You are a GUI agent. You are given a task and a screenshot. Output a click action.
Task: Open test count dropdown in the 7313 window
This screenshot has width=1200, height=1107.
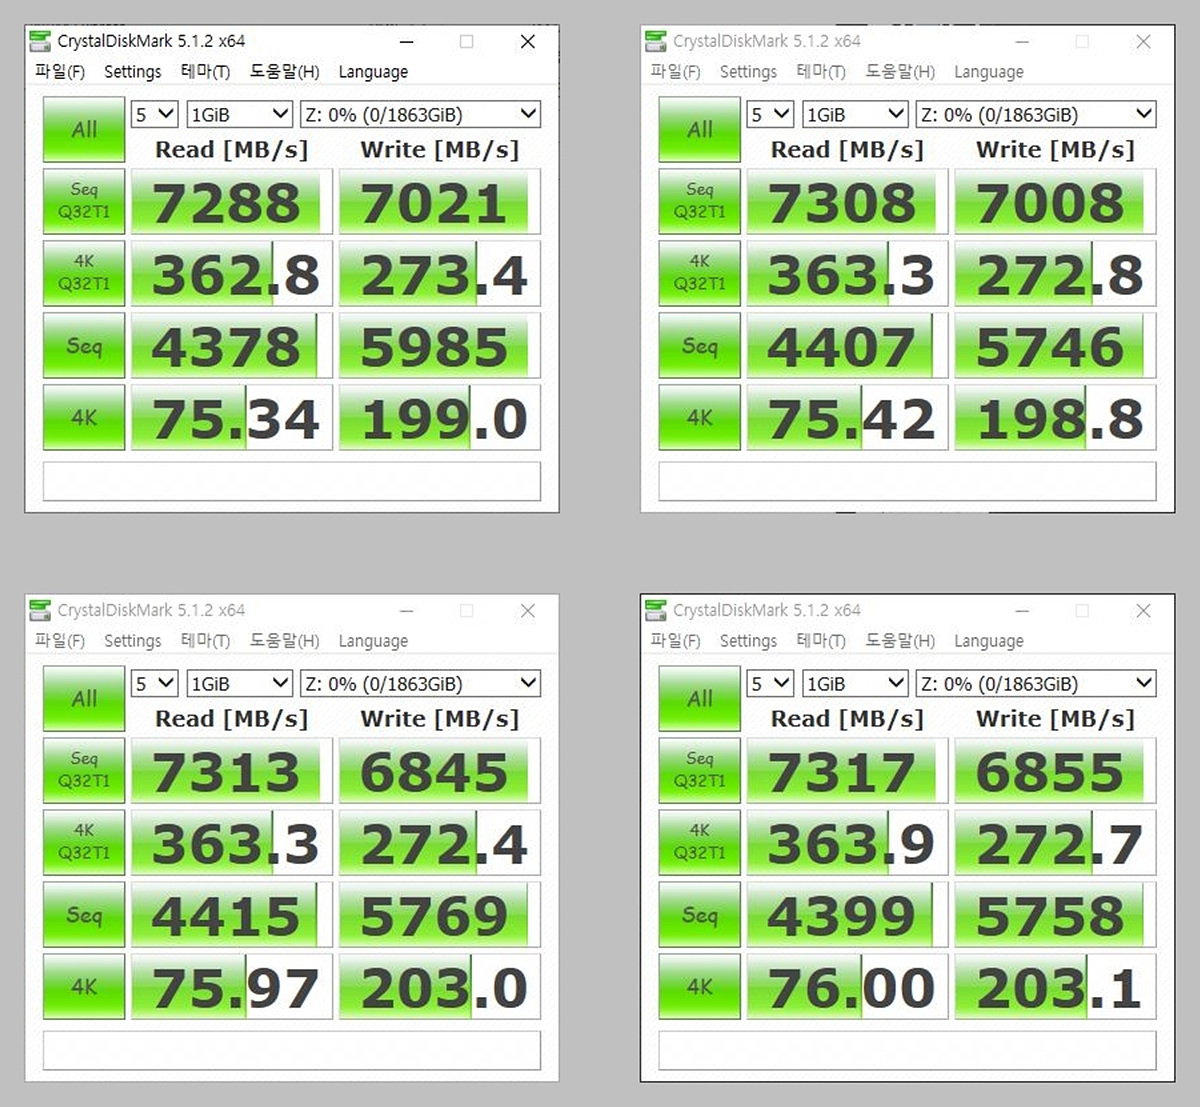click(x=155, y=683)
